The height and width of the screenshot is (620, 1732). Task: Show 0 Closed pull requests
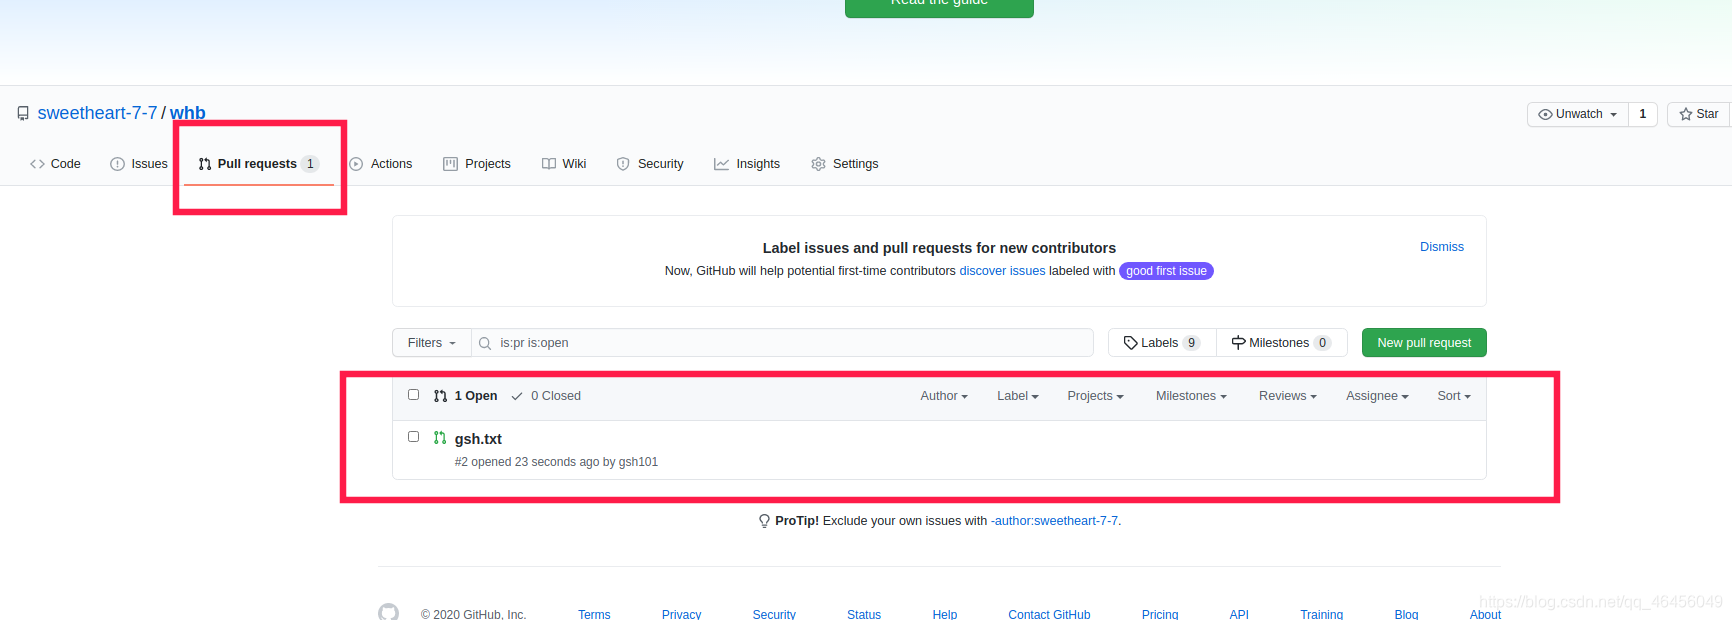click(546, 396)
